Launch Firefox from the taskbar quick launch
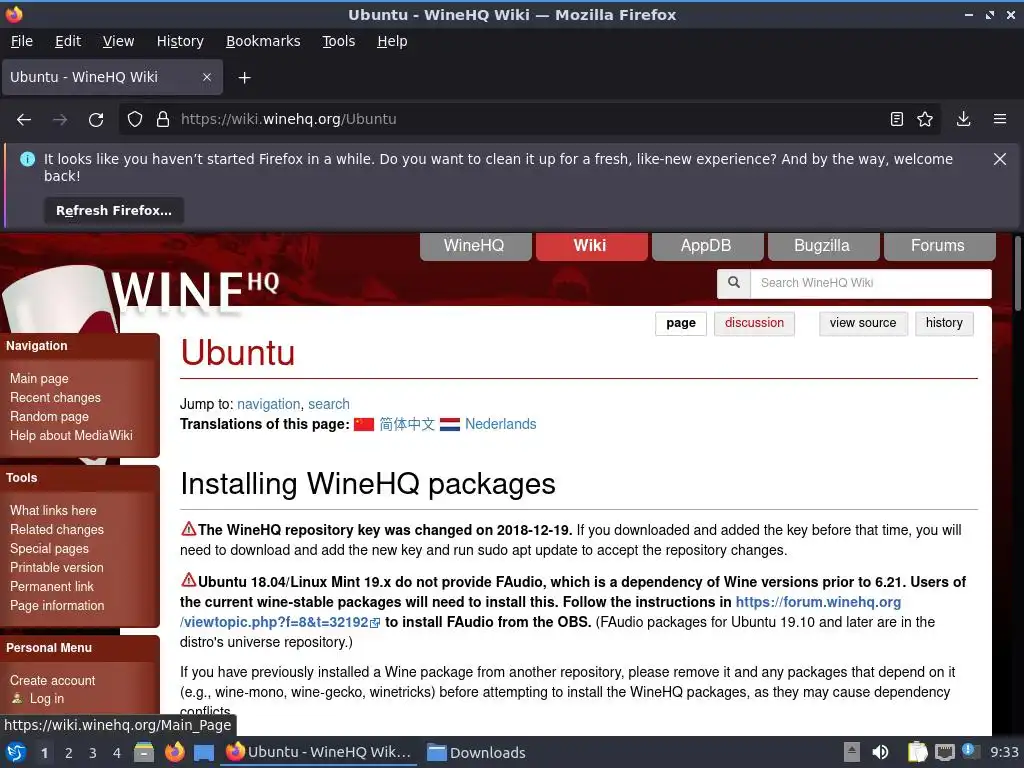The image size is (1024, 768). click(x=174, y=752)
